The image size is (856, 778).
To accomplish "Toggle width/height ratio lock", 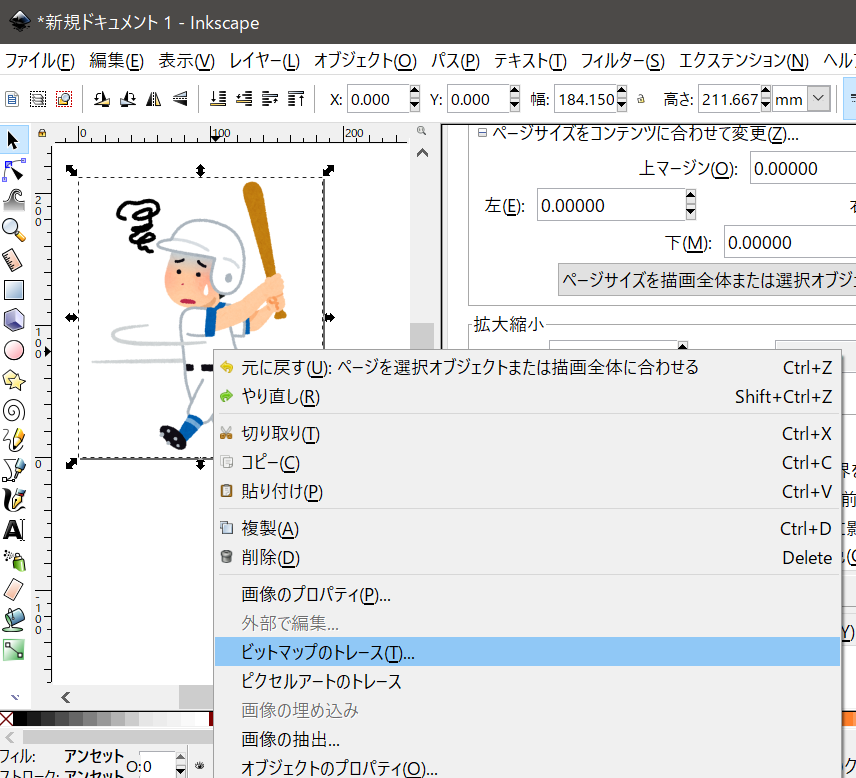I will click(641, 99).
